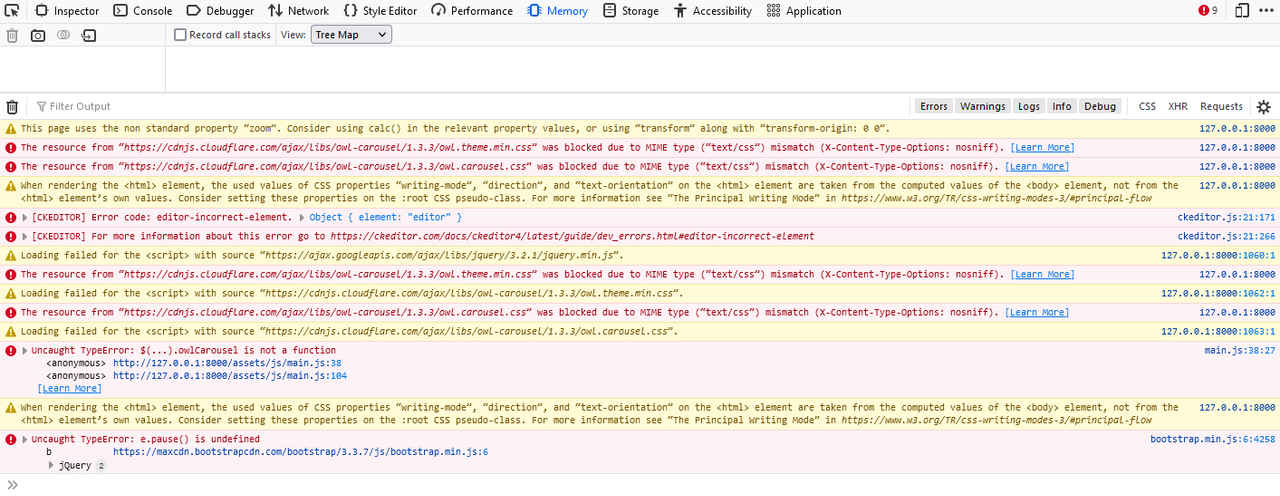This screenshot has height=496, width=1280.
Task: Open source link 127.0.0.1:8000:1062:1
Action: click(1218, 293)
